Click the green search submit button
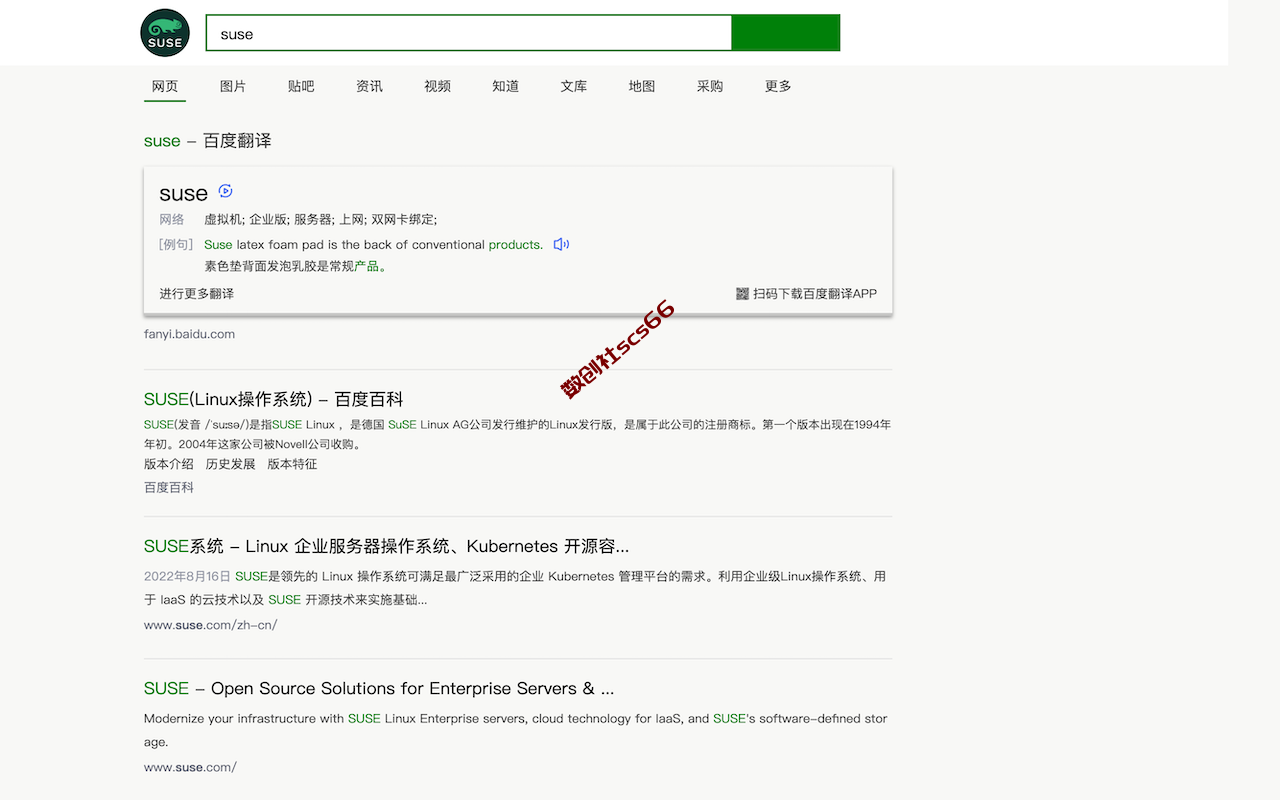 786,33
